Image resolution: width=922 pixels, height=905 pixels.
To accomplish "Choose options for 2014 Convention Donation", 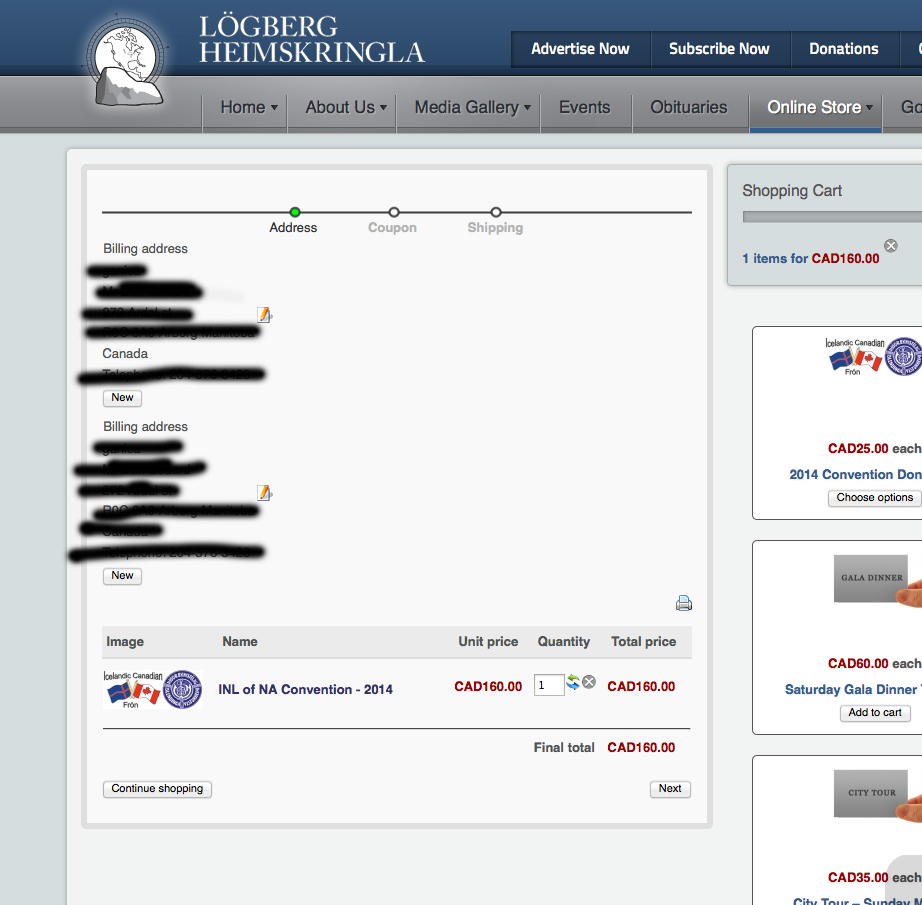I will [874, 497].
